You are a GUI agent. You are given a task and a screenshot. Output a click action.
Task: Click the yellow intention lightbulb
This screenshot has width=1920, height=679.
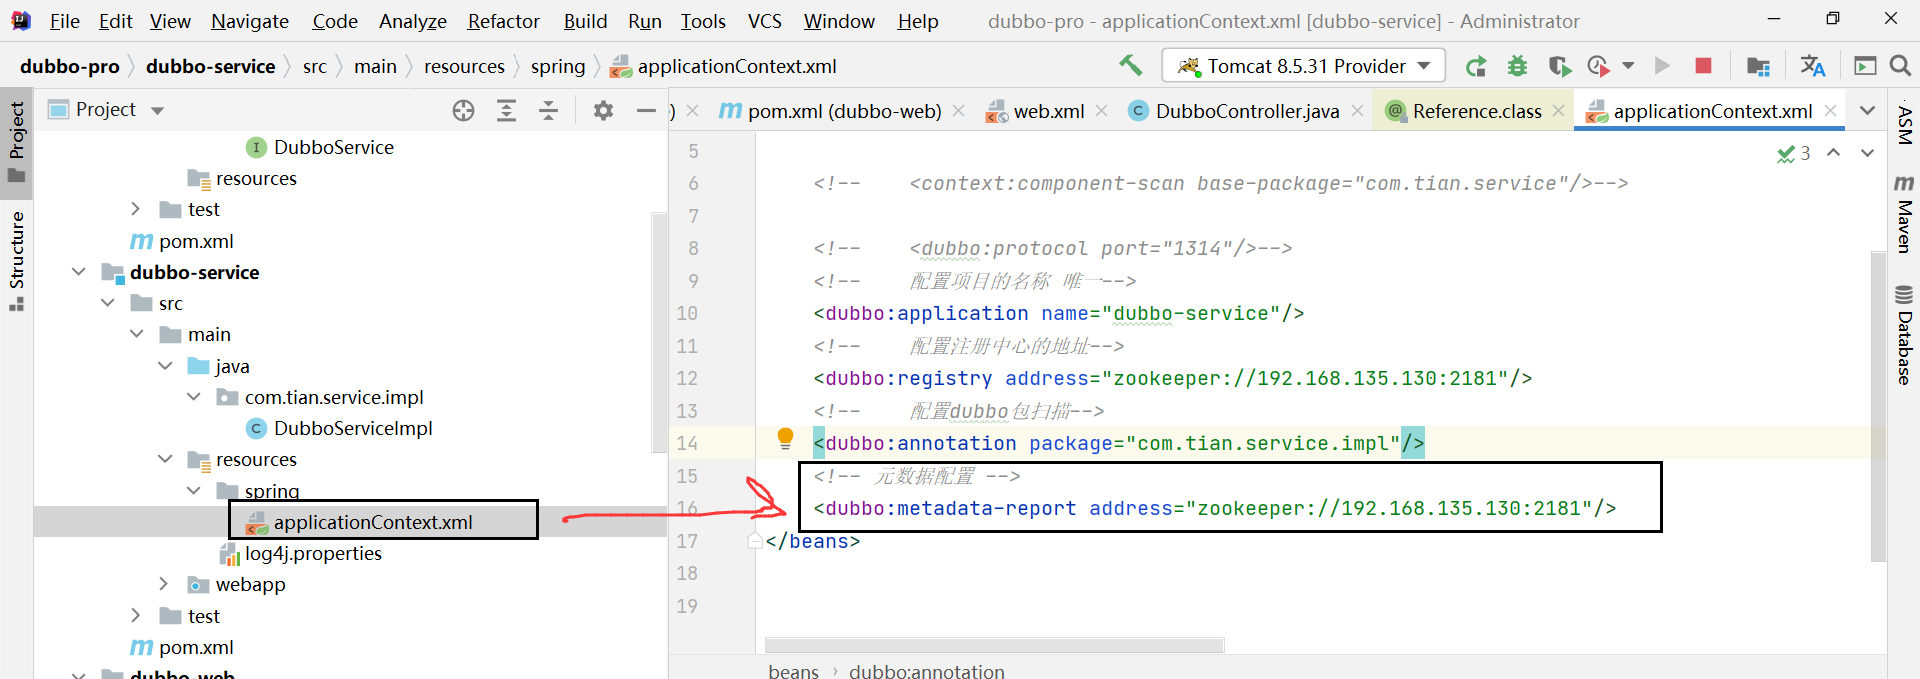pos(785,438)
